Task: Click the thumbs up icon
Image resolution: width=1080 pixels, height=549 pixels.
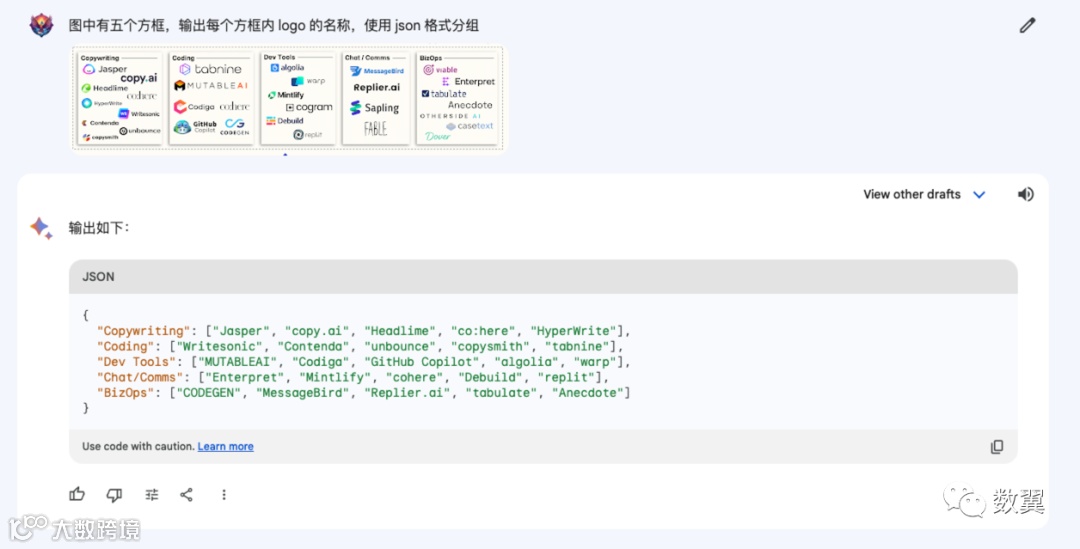Action: tap(77, 494)
